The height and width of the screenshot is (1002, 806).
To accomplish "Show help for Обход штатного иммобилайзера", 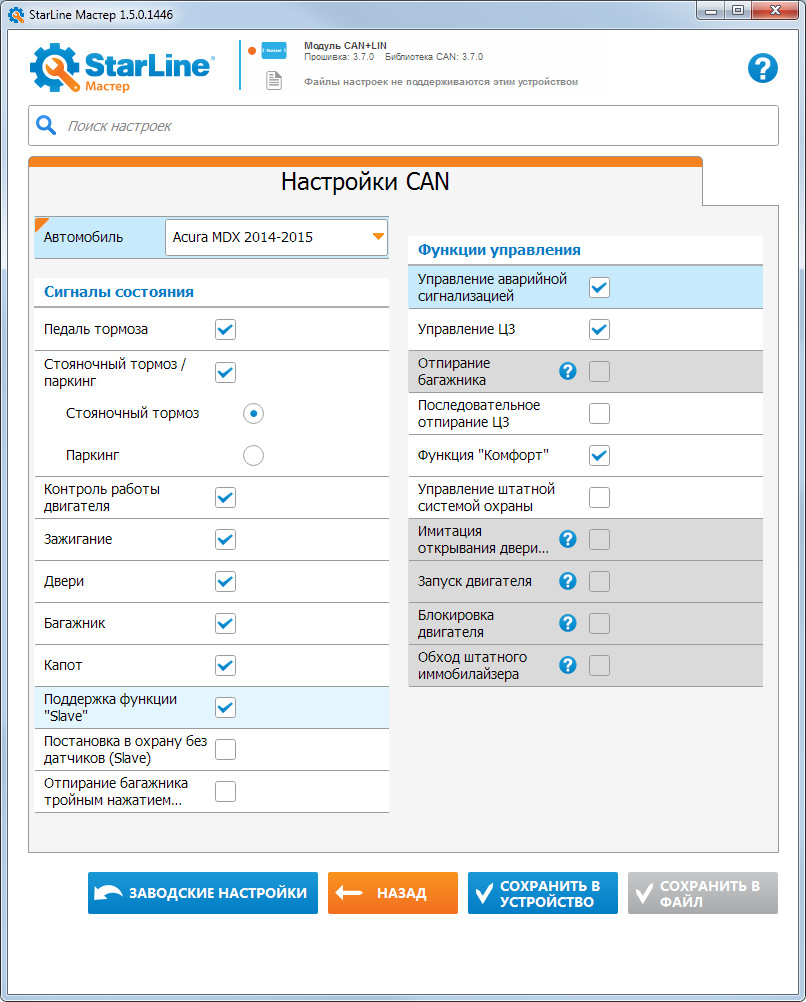I will pyautogui.click(x=568, y=665).
